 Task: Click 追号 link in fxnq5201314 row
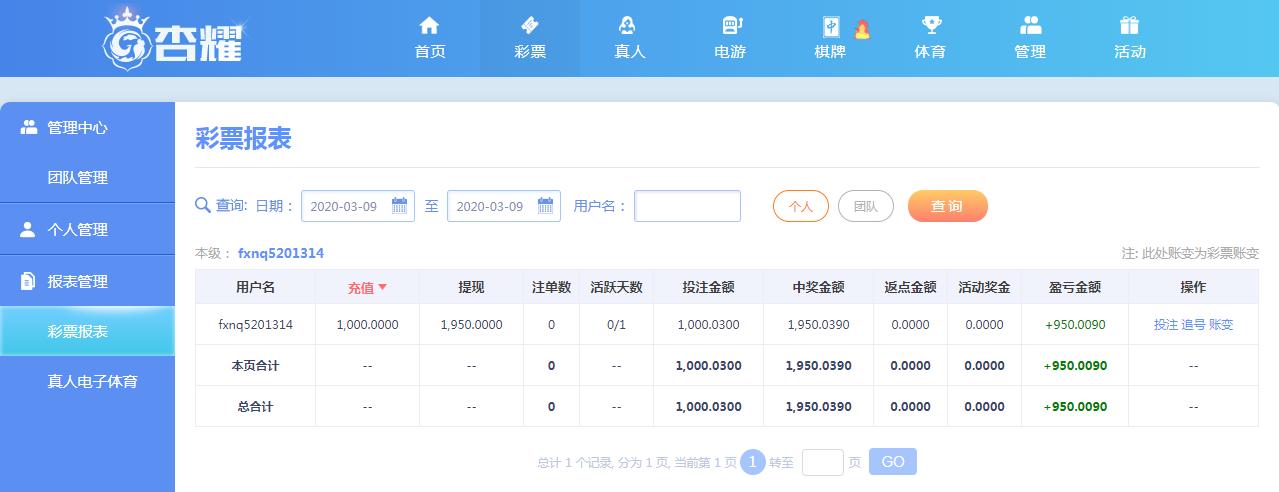tap(1193, 324)
